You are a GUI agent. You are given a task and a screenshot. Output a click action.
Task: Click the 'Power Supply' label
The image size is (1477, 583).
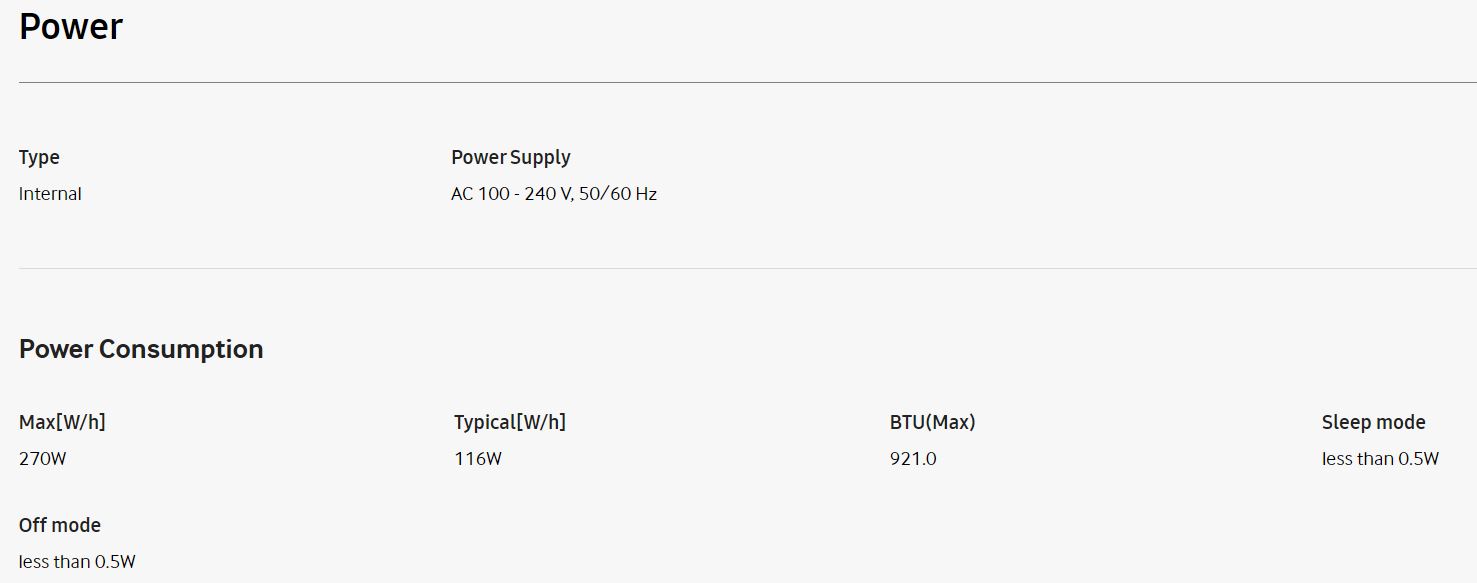(x=510, y=157)
